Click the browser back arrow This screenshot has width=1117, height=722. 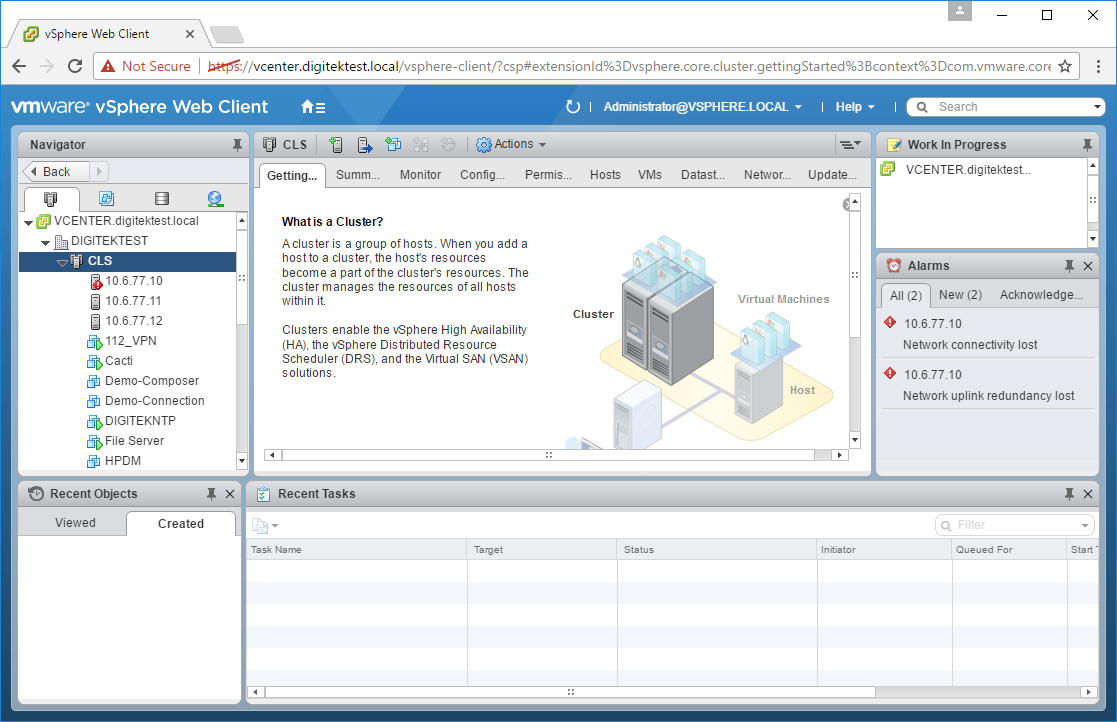click(x=19, y=66)
